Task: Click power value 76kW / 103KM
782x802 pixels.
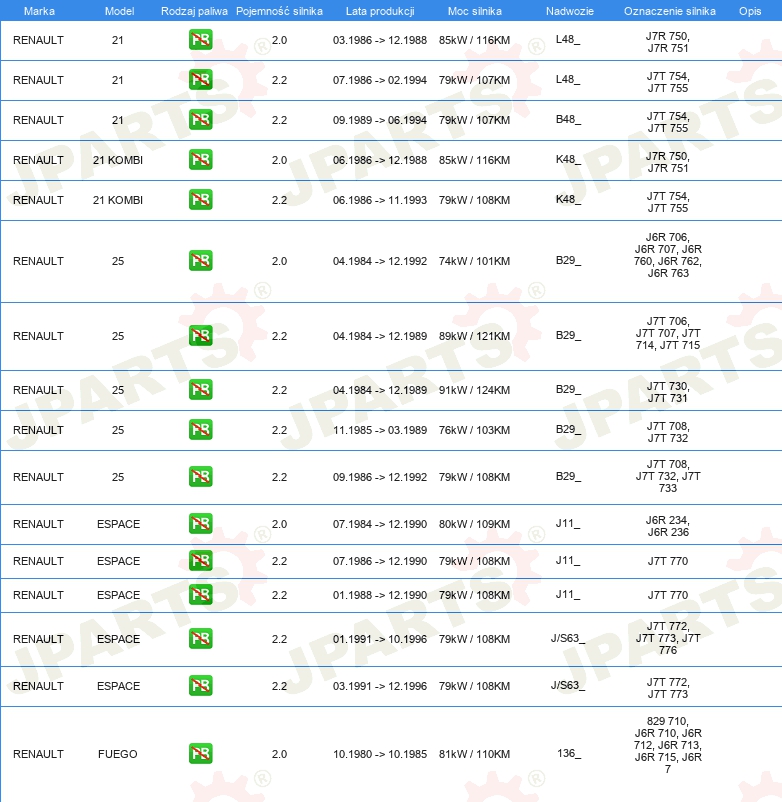Action: pos(474,430)
